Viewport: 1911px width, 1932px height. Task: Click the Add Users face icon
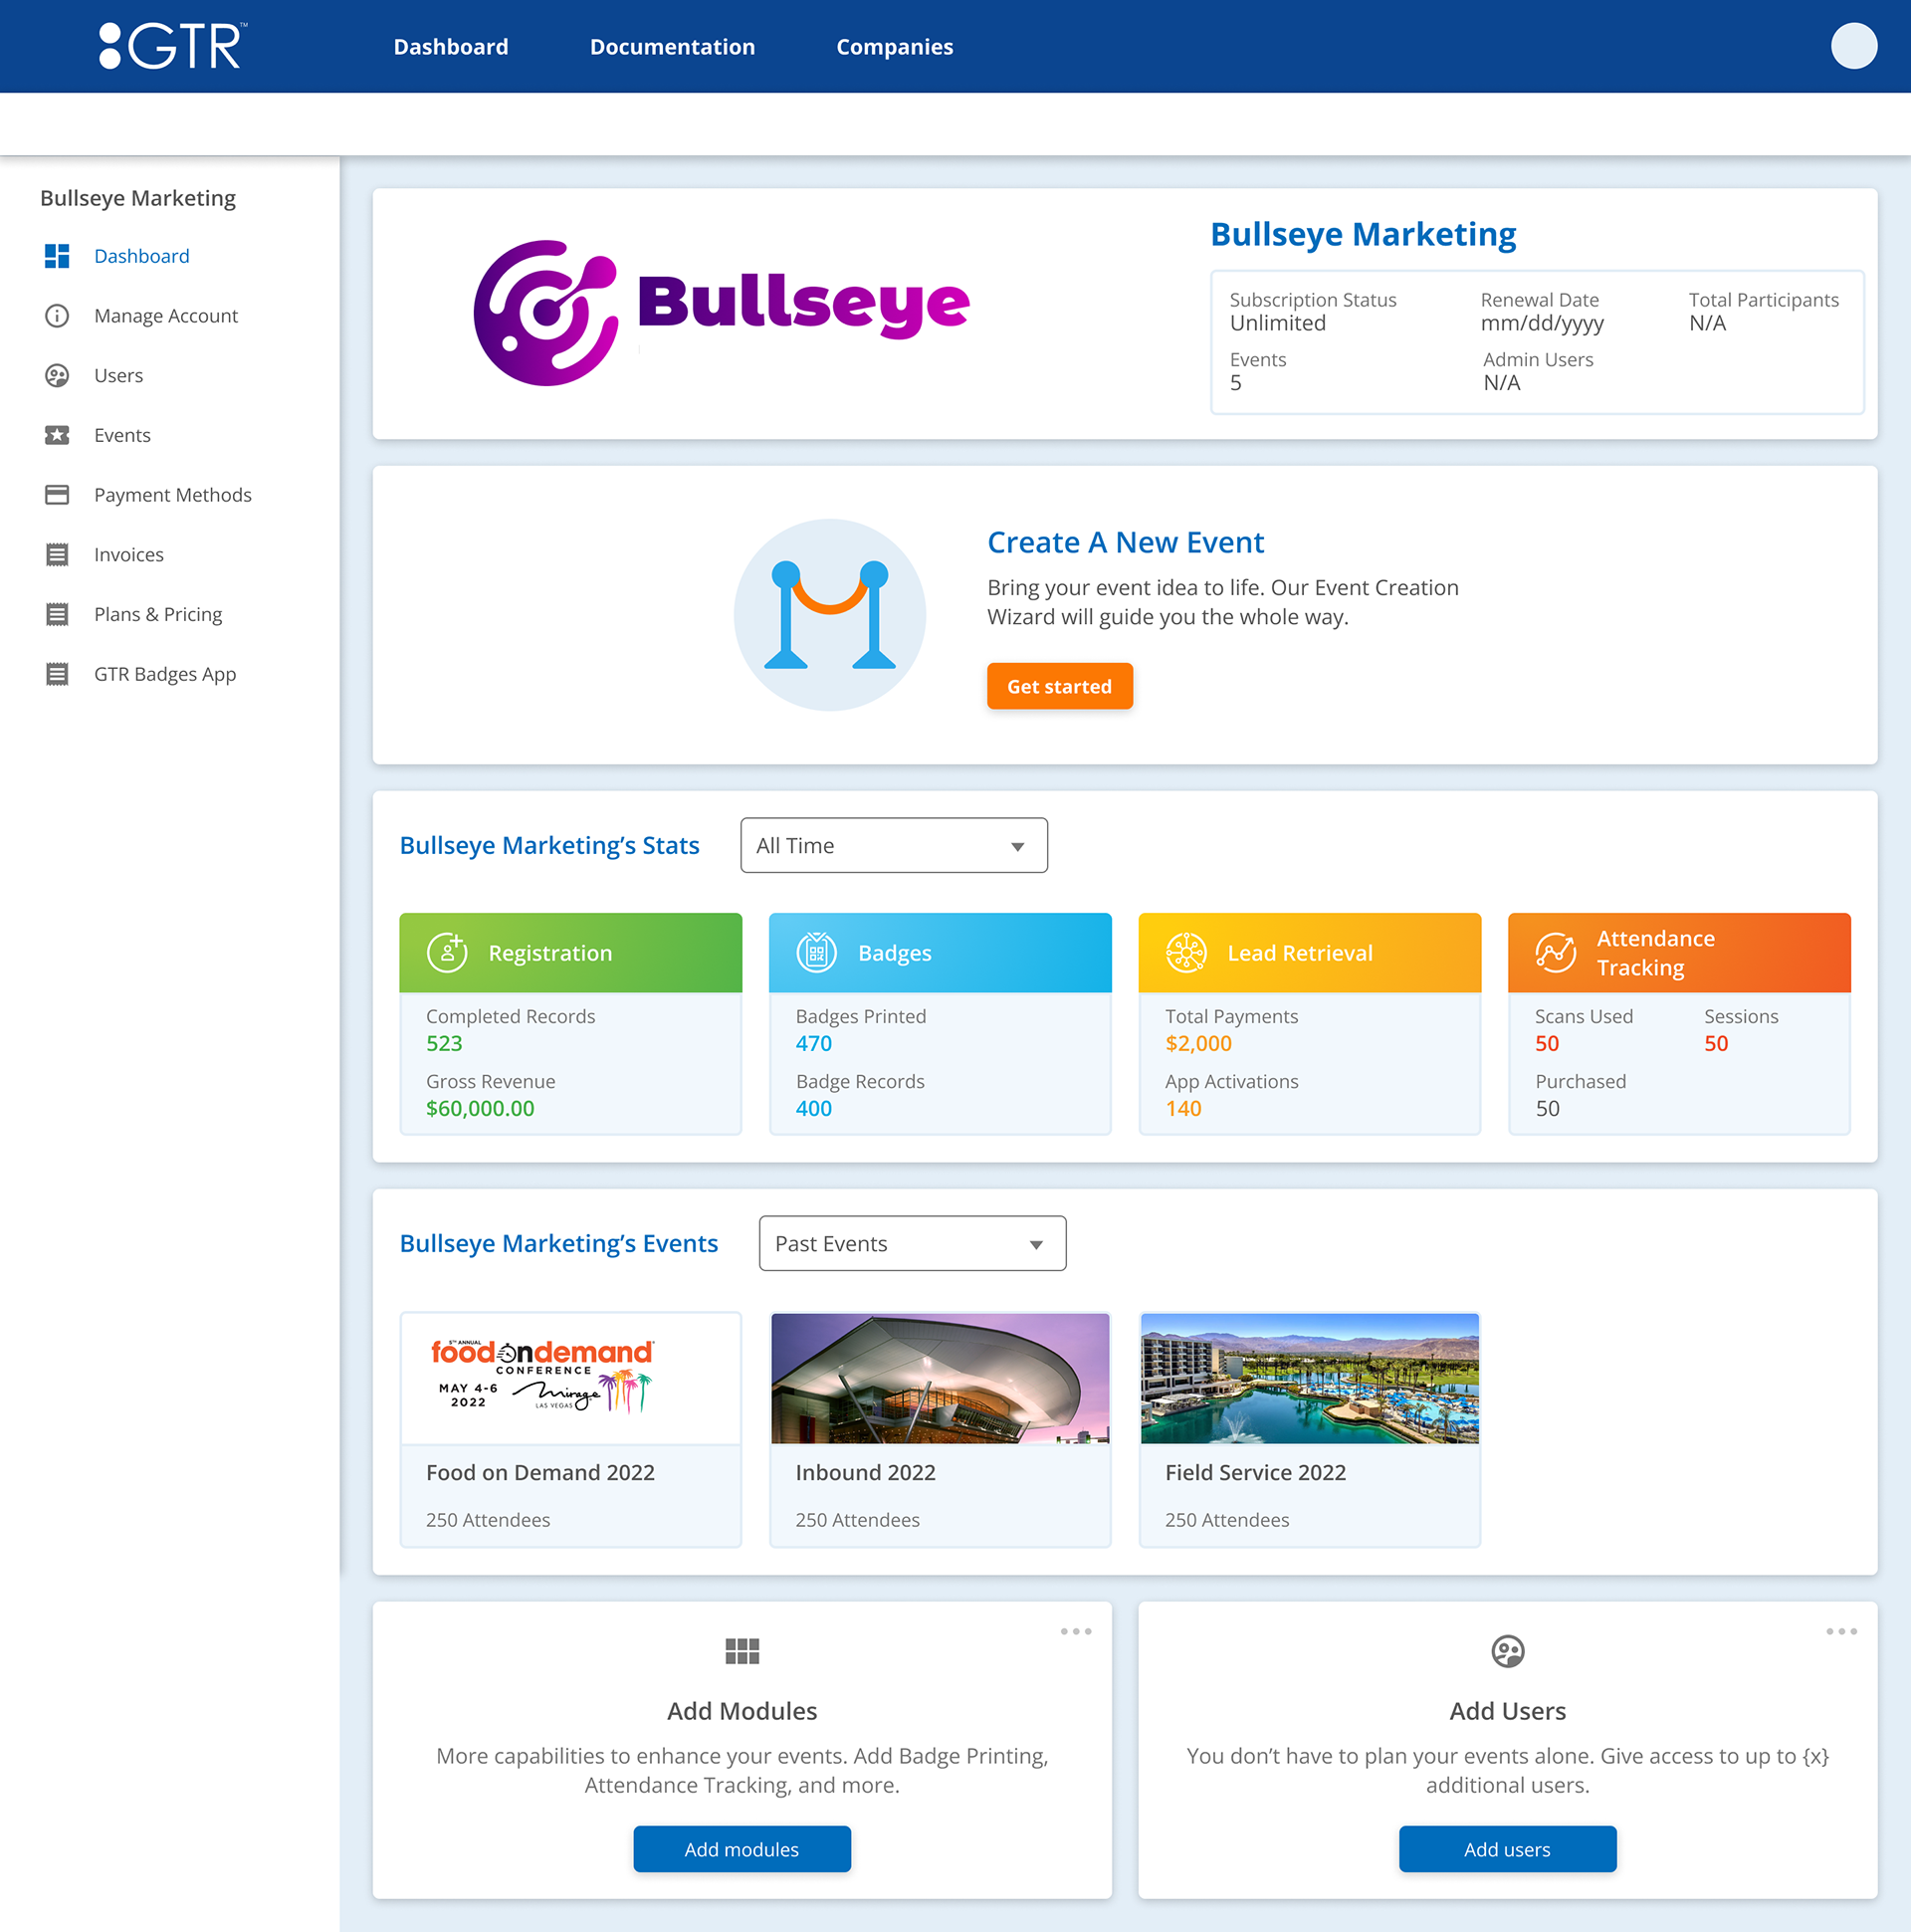pyautogui.click(x=1507, y=1651)
